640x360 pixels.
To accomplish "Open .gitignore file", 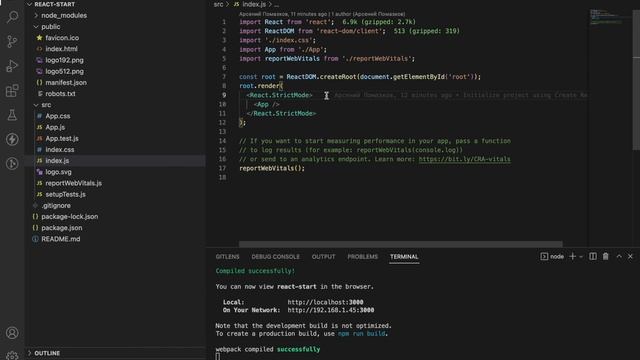I will 56,206.
